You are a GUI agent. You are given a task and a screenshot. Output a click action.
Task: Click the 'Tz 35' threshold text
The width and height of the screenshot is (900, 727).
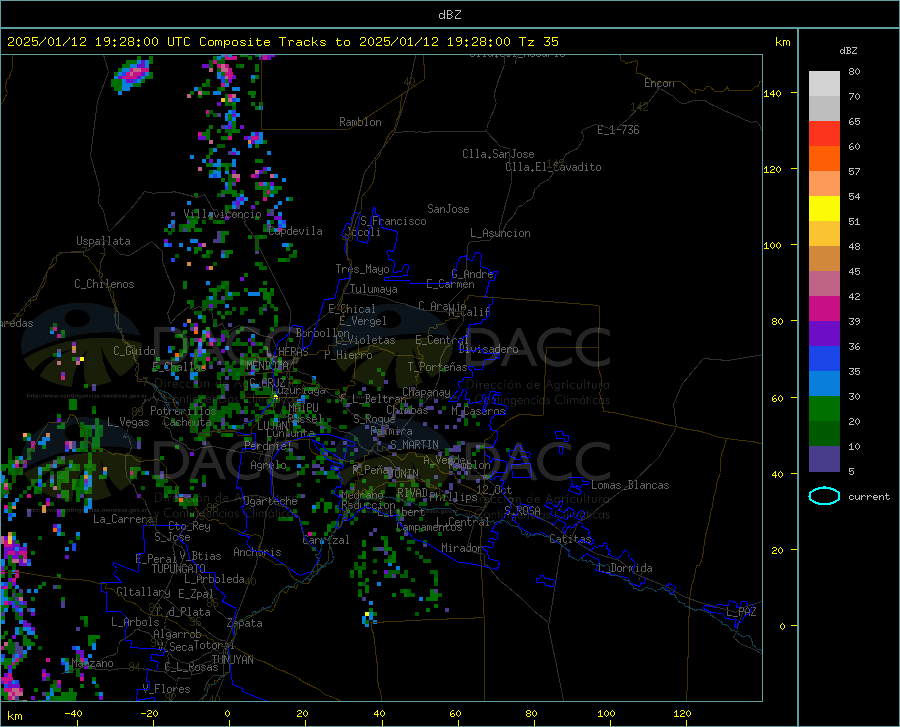pyautogui.click(x=538, y=42)
